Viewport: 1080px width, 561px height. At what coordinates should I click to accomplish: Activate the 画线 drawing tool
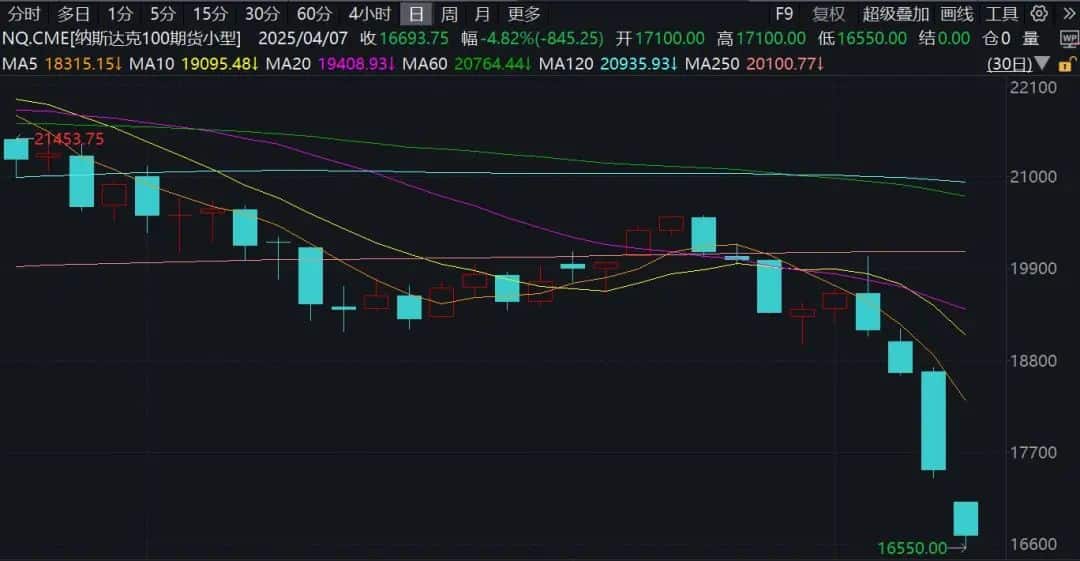957,14
